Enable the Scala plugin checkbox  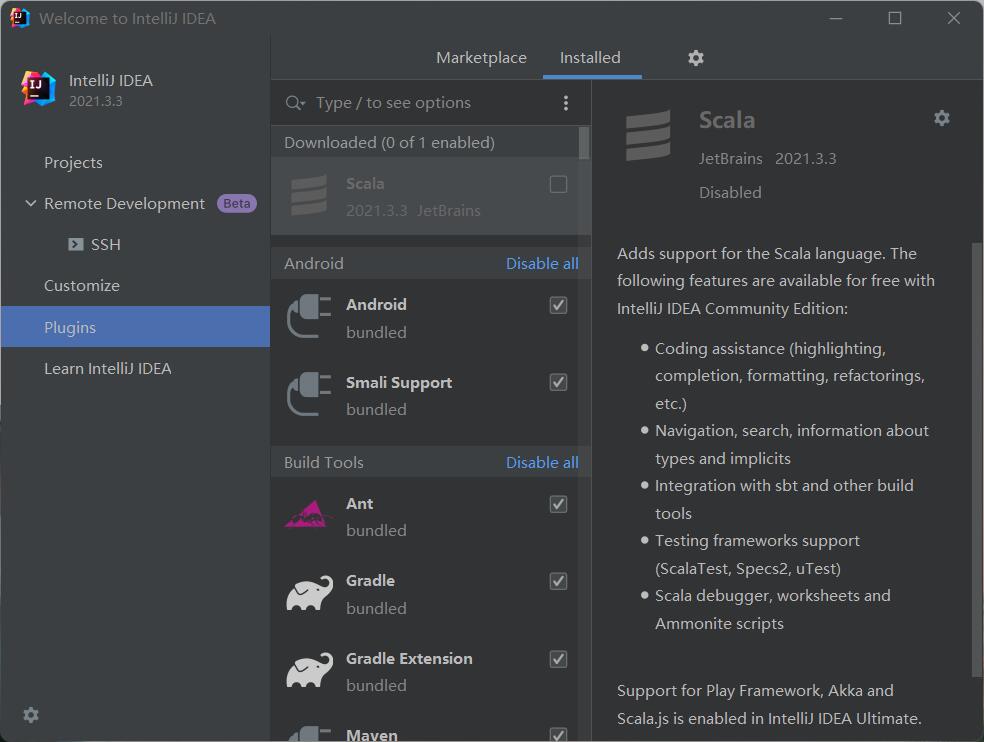pyautogui.click(x=559, y=184)
